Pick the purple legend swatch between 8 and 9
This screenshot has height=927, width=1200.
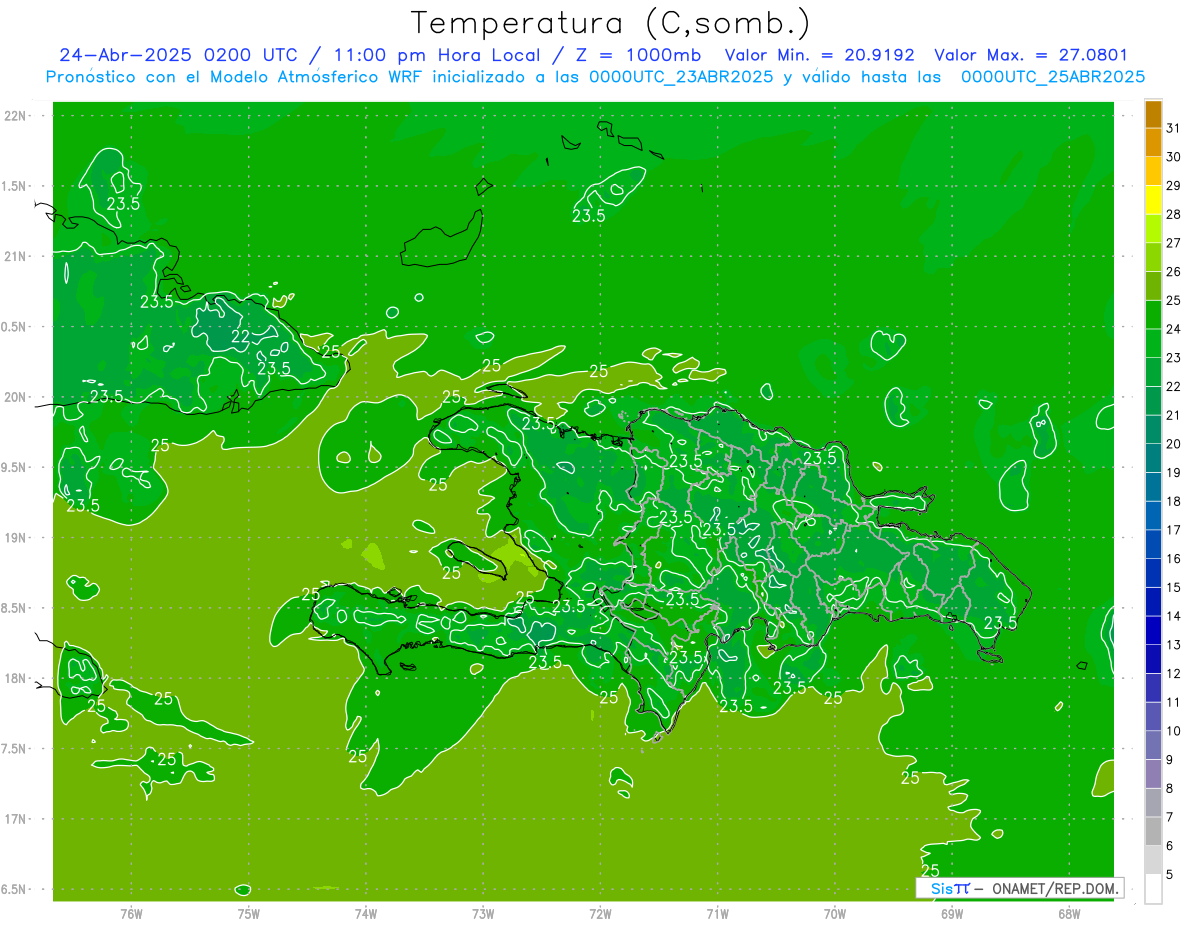click(1153, 774)
